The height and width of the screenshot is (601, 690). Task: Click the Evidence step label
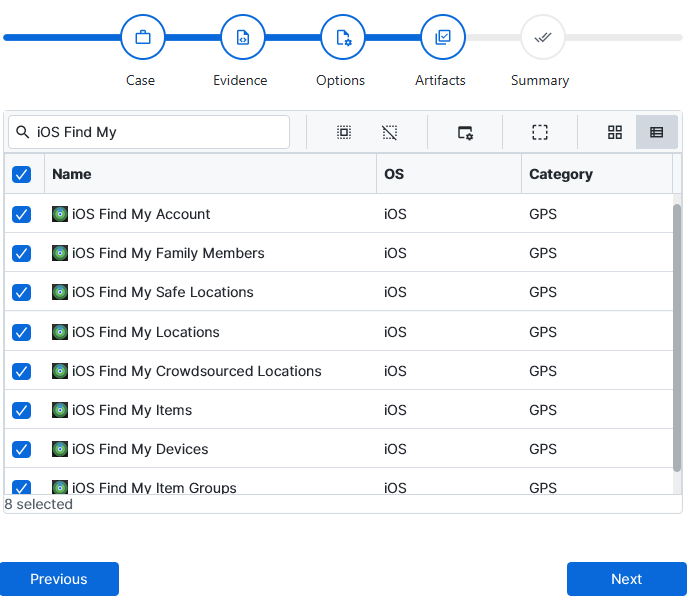tap(240, 81)
